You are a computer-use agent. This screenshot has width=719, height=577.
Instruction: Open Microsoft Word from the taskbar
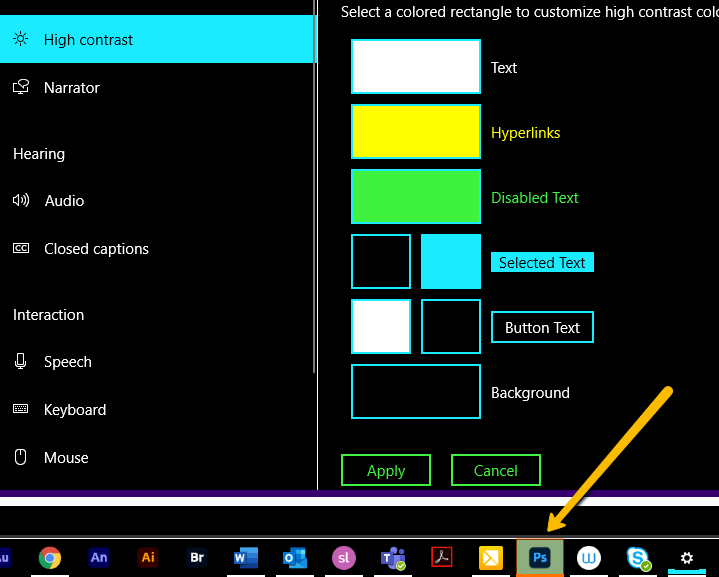[246, 558]
